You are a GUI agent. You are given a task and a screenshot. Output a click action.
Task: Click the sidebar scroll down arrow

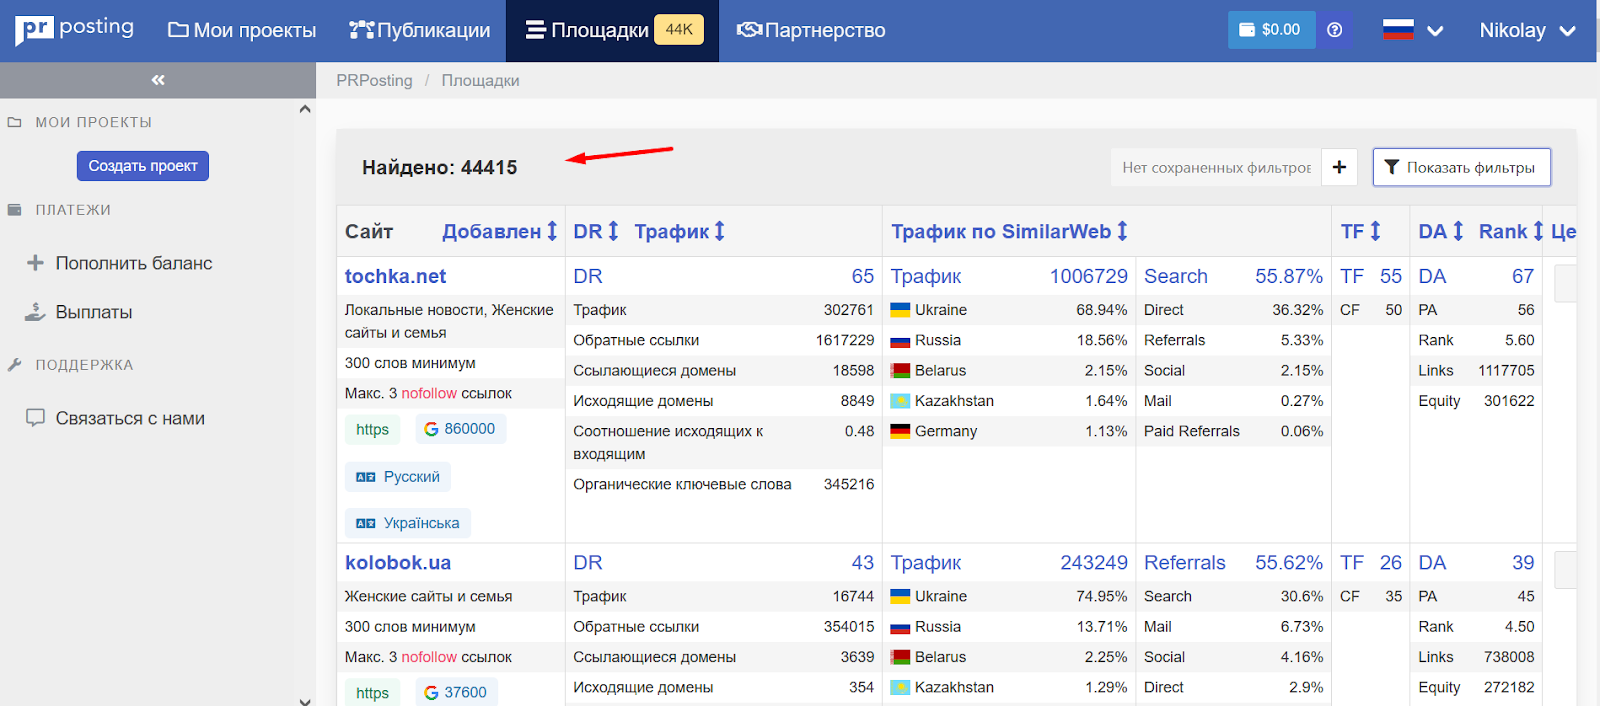pyautogui.click(x=305, y=701)
